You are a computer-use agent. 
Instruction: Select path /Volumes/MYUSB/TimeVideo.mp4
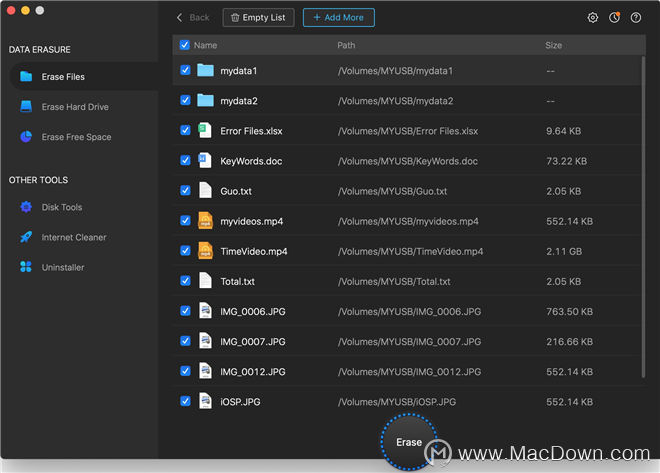click(410, 251)
